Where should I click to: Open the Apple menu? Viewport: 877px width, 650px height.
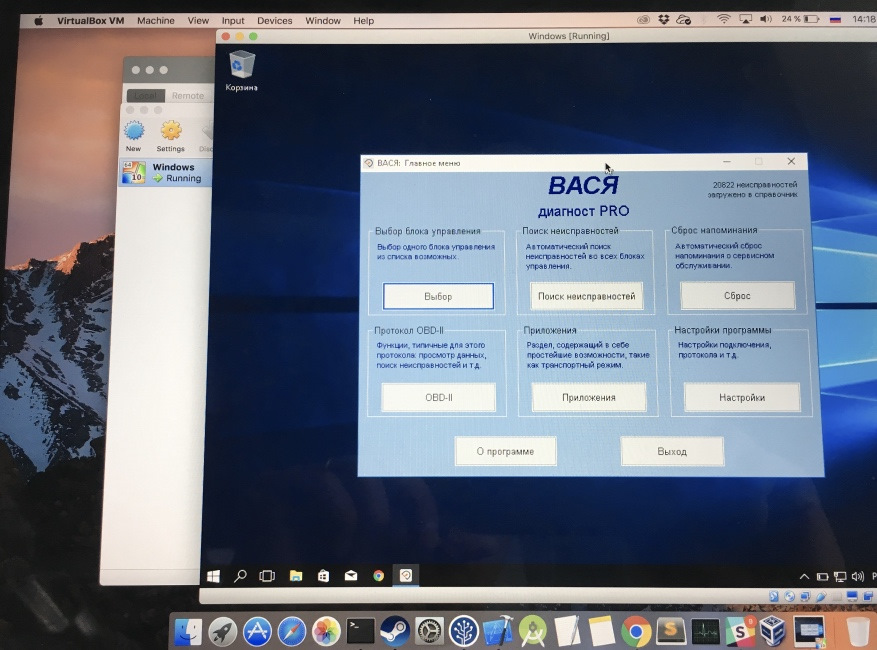39,21
